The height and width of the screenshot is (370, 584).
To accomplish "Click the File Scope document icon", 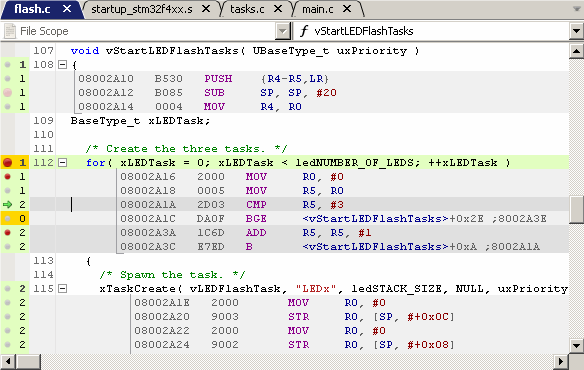I will click(10, 31).
